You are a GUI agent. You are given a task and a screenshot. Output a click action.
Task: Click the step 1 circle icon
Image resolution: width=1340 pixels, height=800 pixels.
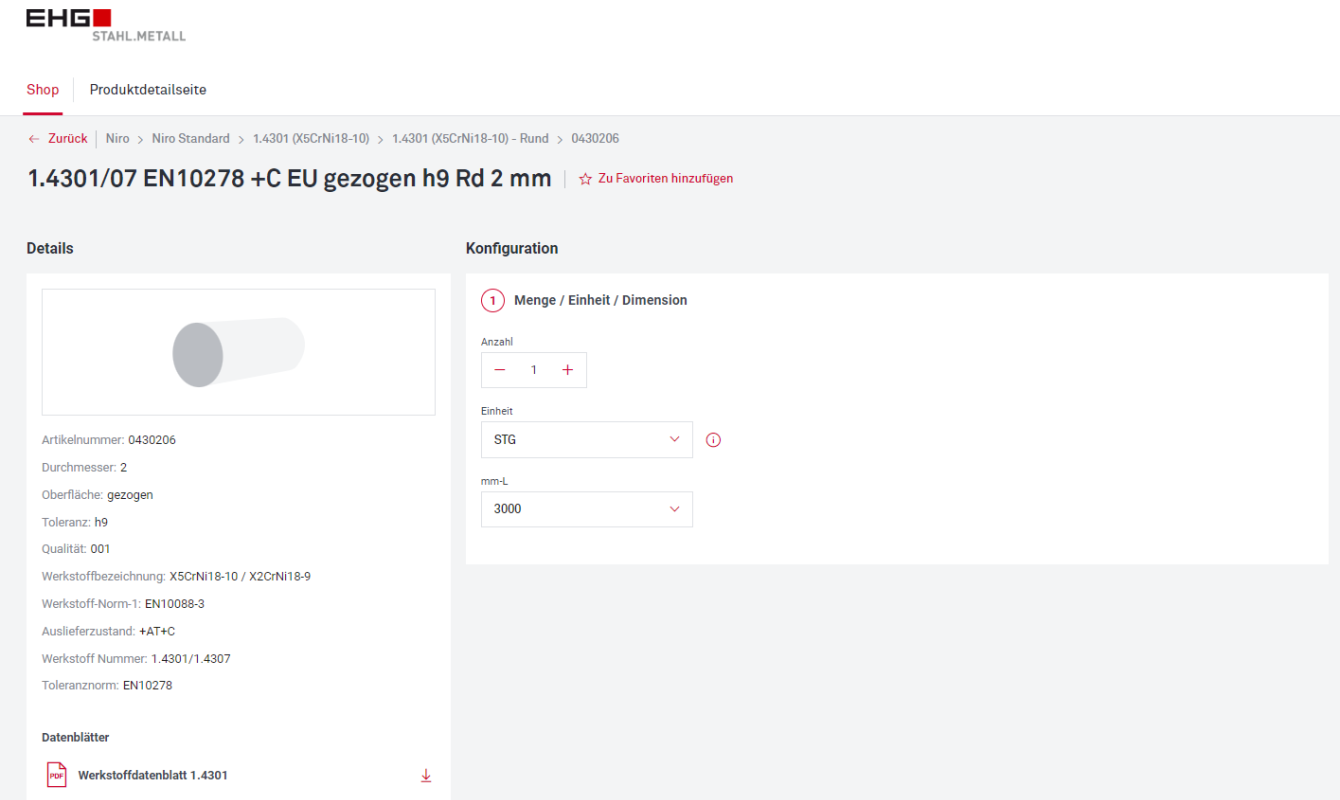(x=492, y=300)
